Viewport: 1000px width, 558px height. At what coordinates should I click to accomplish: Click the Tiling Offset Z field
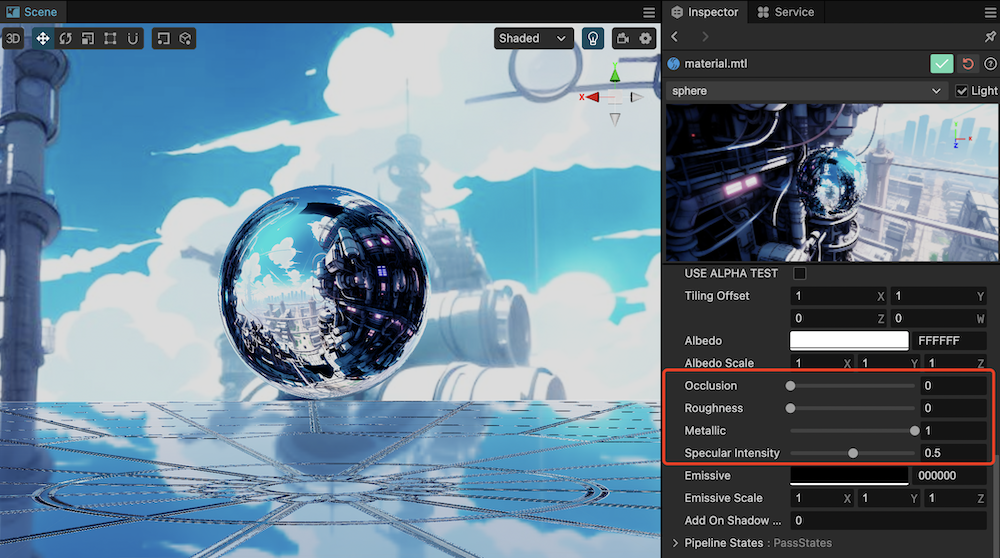[x=838, y=318]
